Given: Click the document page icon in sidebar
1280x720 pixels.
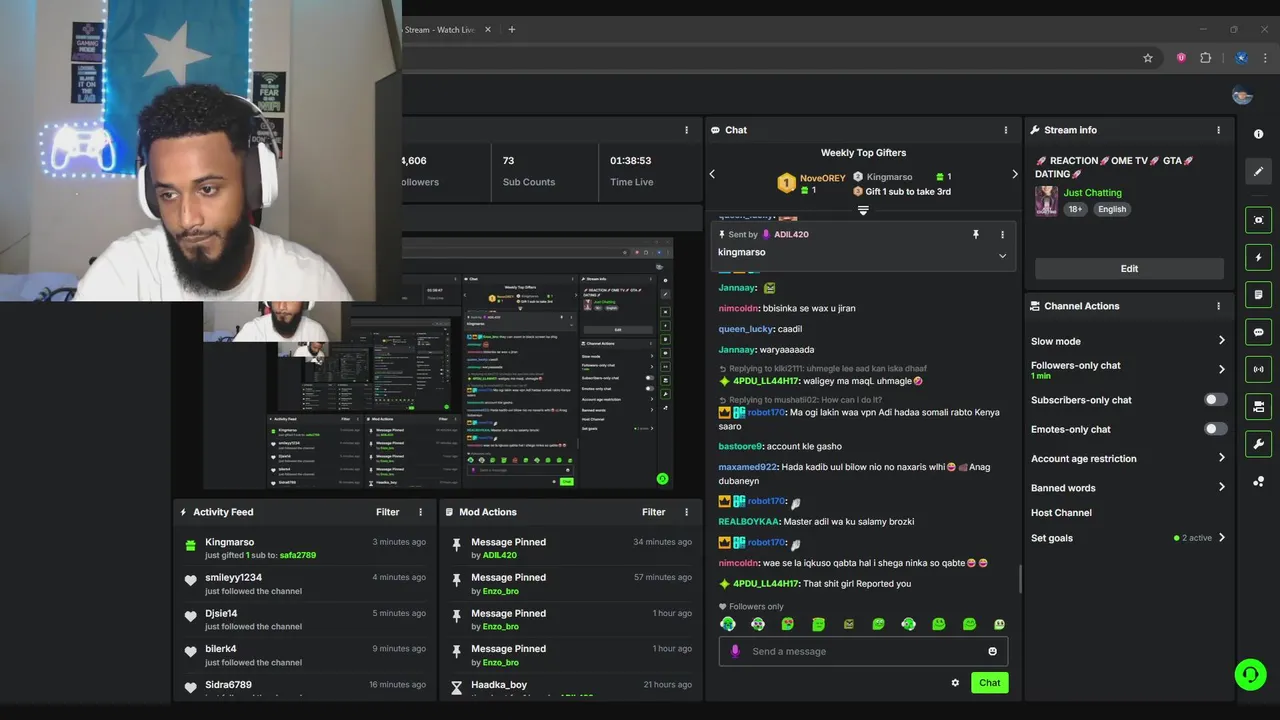Looking at the screenshot, I should (1258, 295).
